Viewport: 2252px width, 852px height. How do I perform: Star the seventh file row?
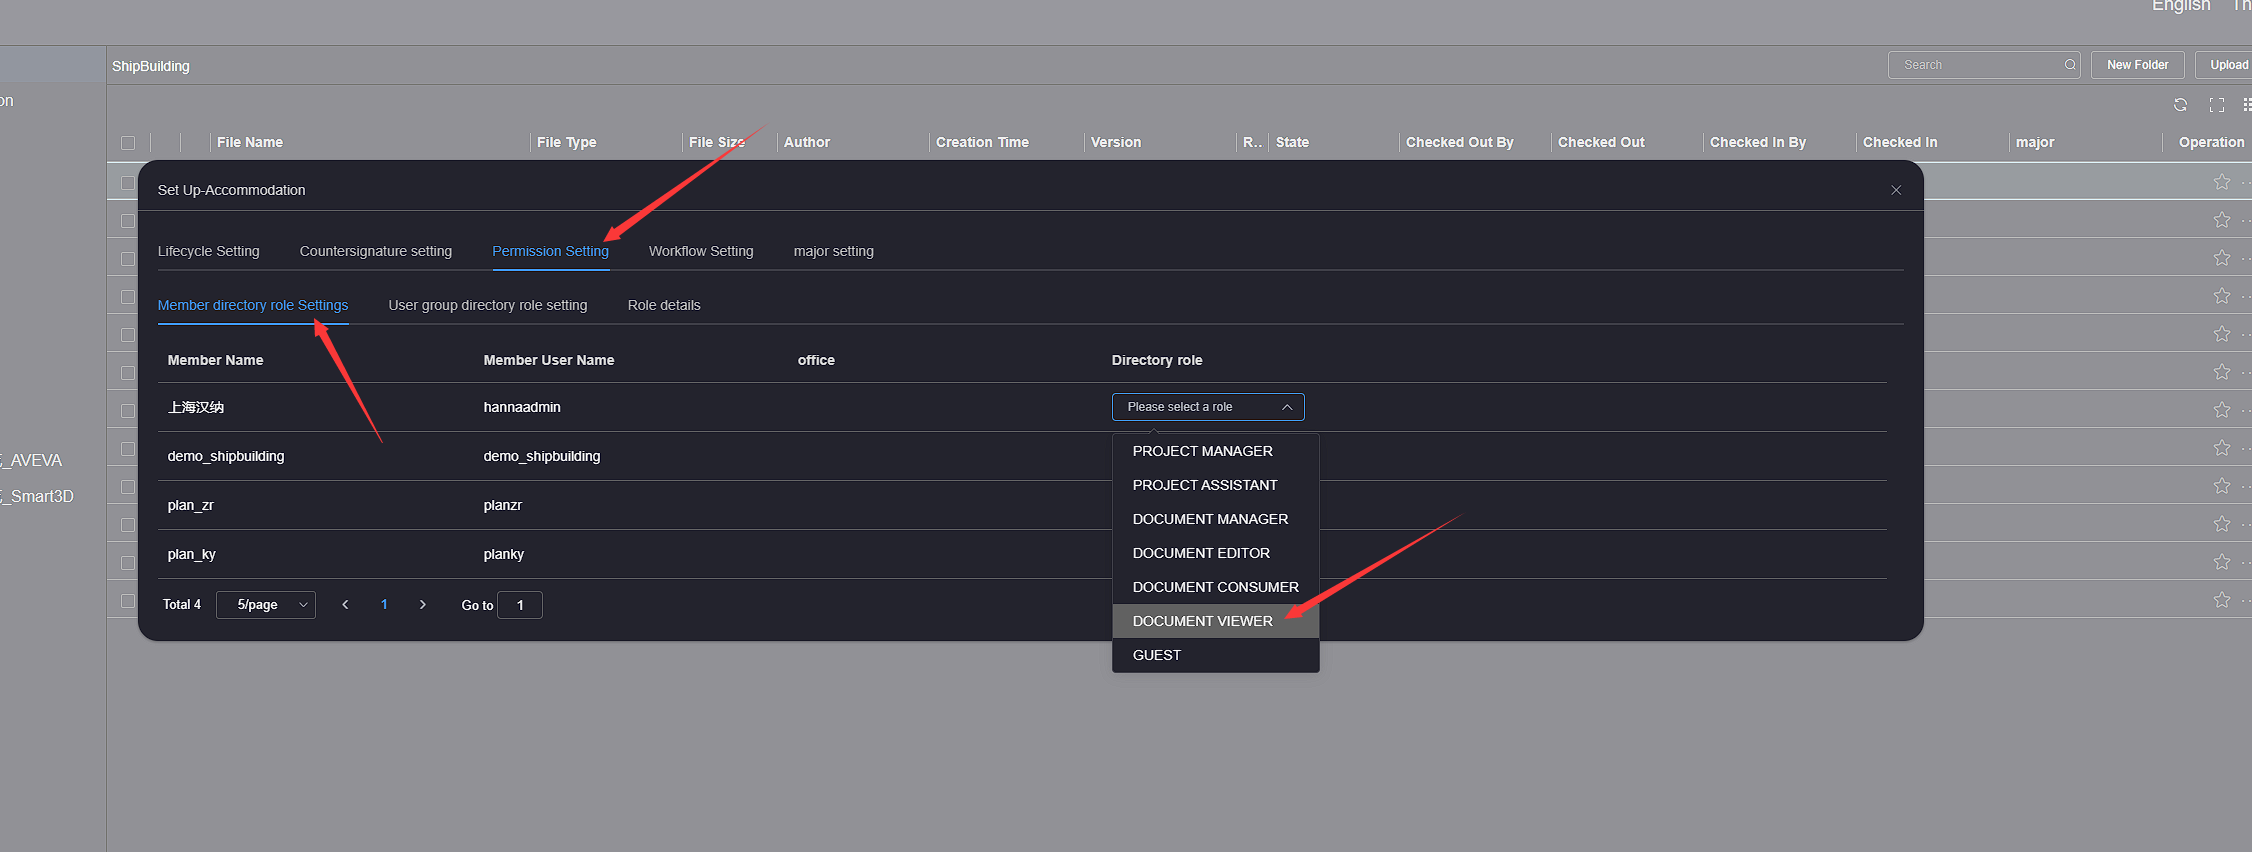coord(2222,410)
